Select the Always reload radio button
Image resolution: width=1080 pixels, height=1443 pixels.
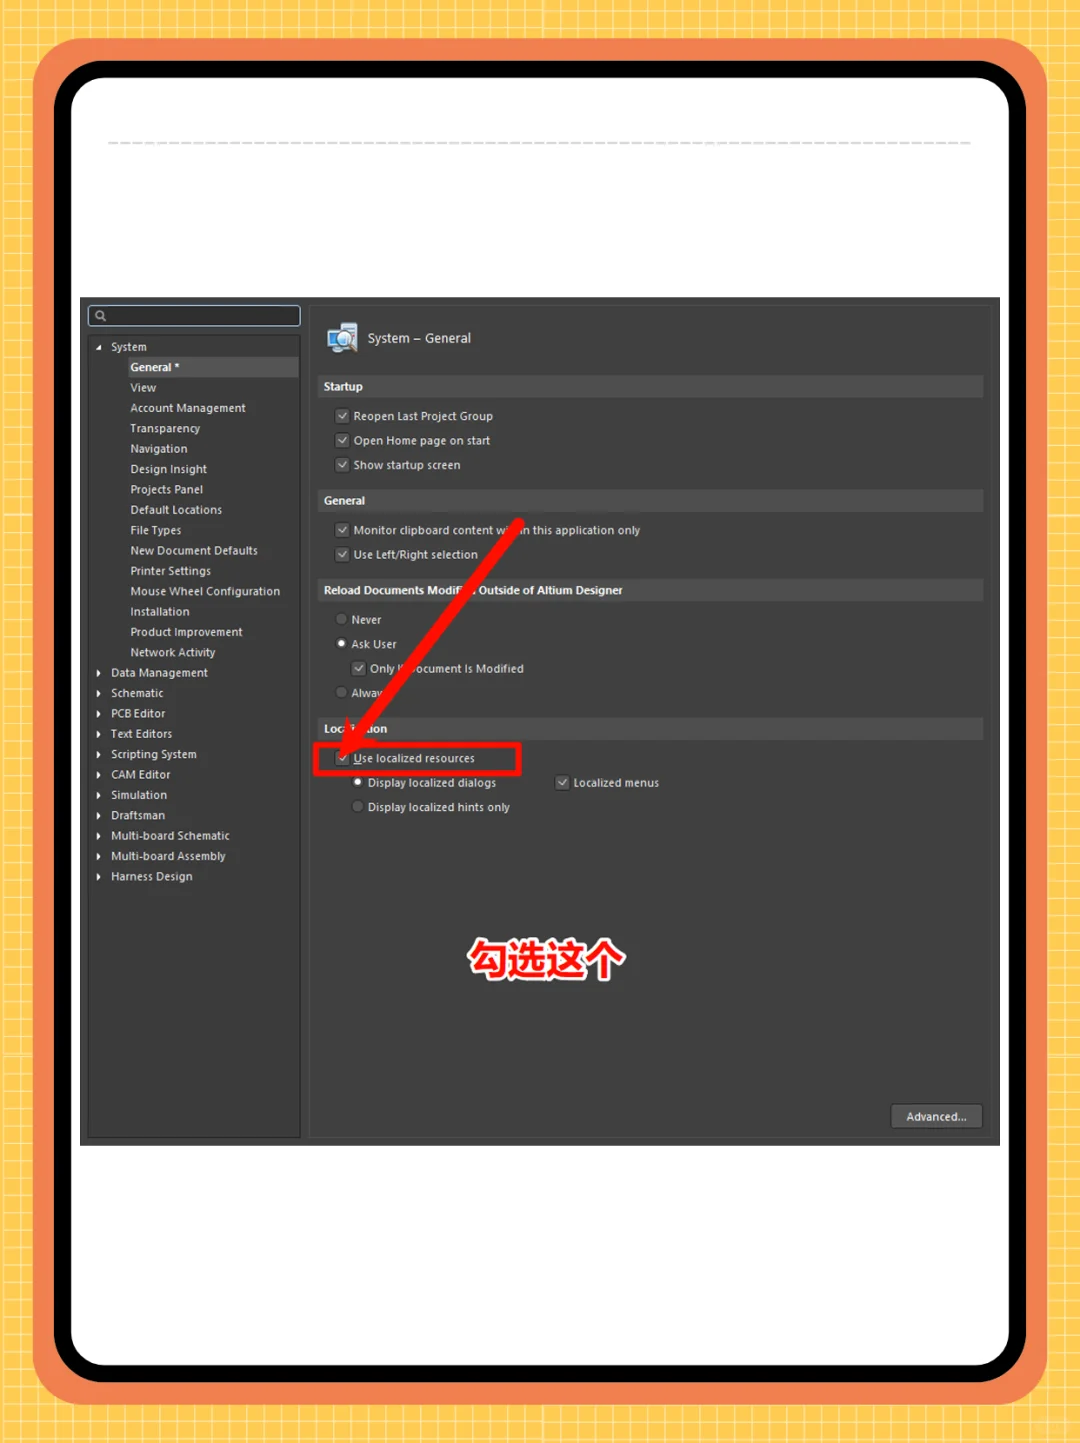341,693
